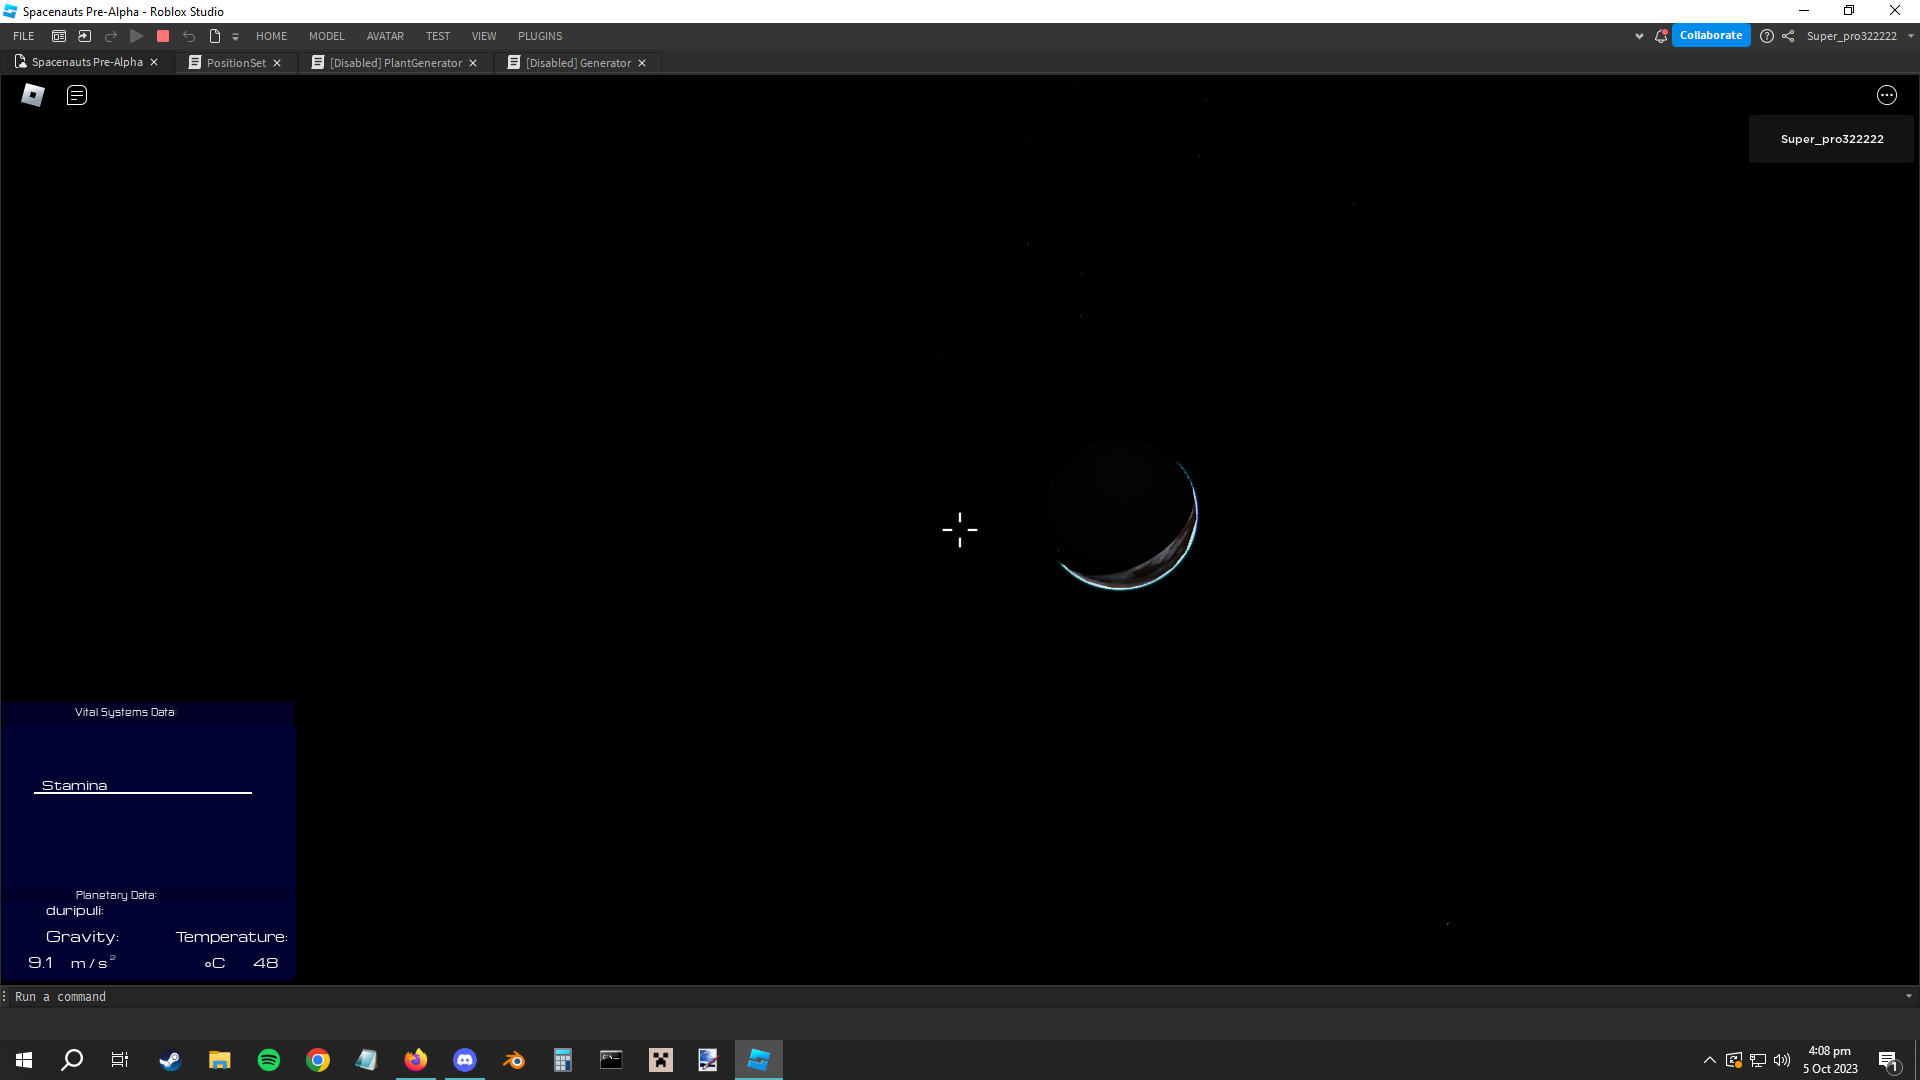1920x1080 pixels.
Task: Start playtest with the Play icon
Action: pyautogui.click(x=137, y=36)
